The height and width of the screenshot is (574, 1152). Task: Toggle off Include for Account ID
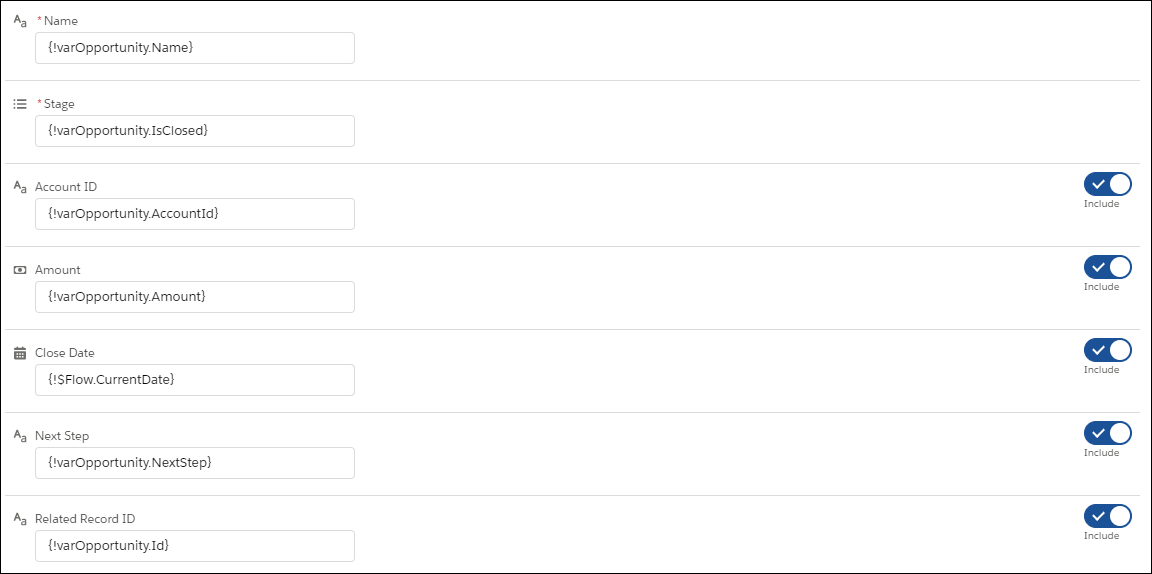[1107, 184]
